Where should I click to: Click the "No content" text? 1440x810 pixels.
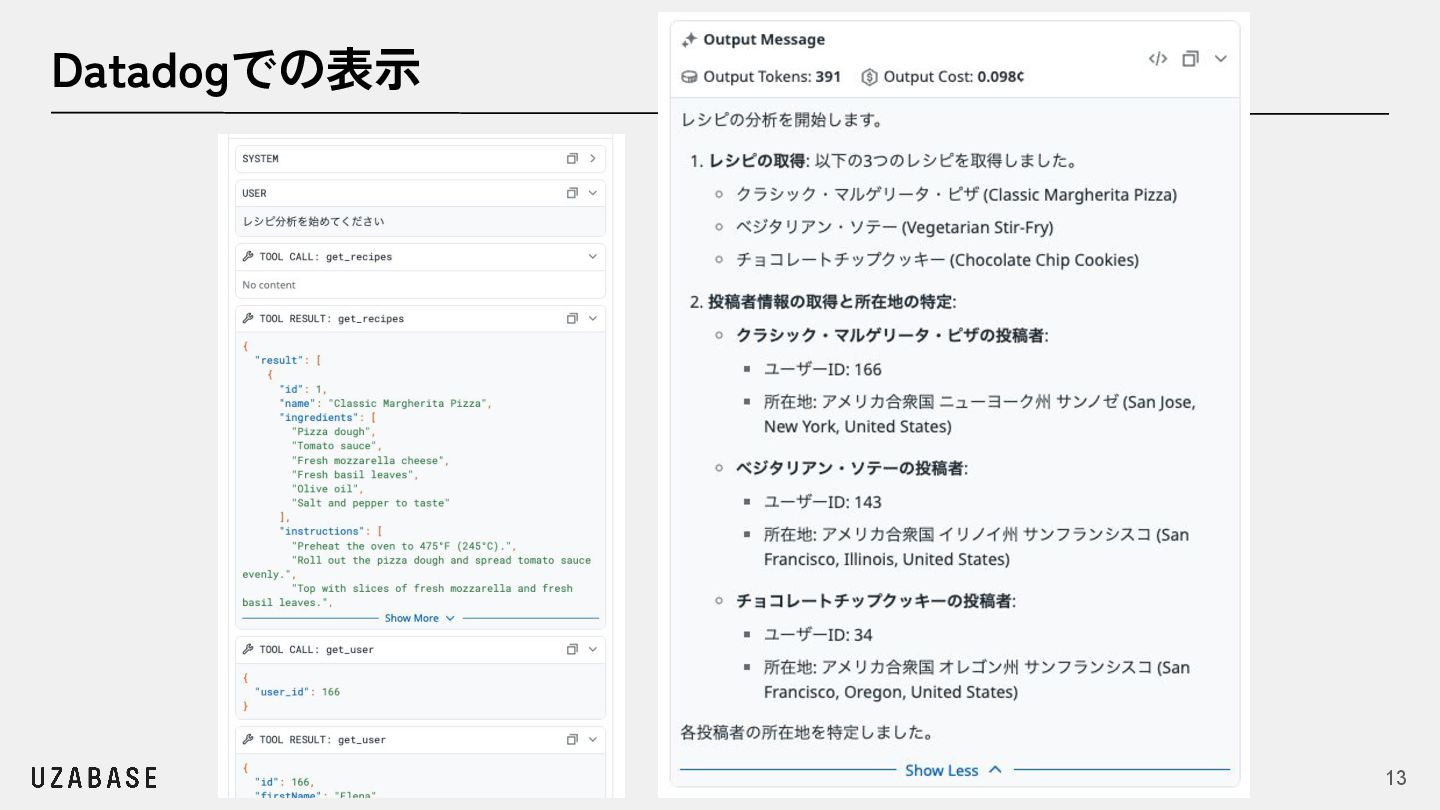(x=269, y=285)
